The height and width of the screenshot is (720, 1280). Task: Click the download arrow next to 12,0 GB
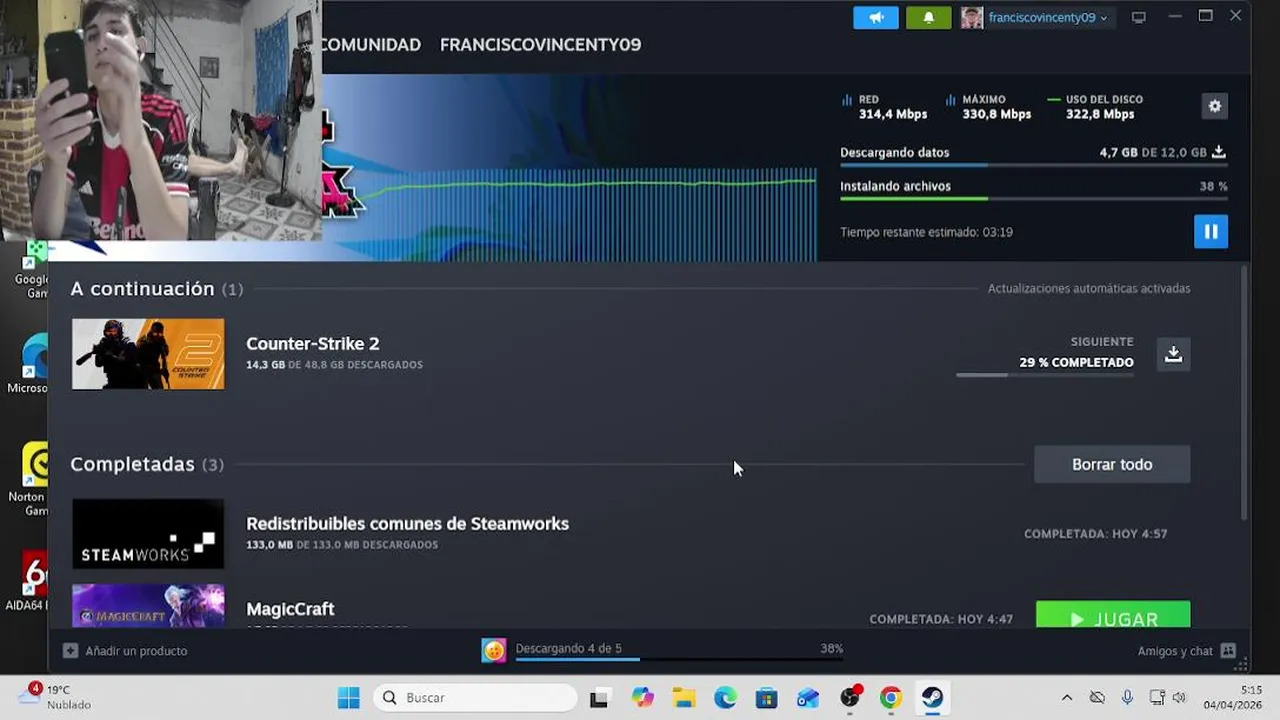[x=1218, y=153]
